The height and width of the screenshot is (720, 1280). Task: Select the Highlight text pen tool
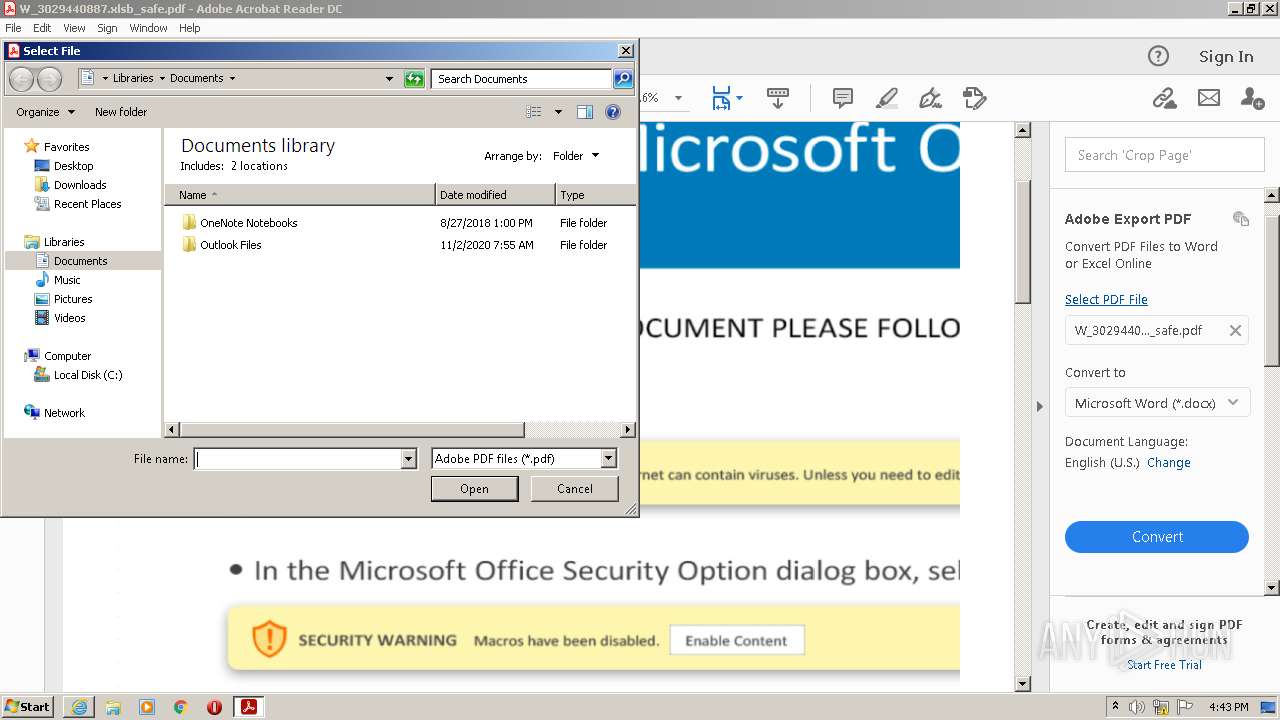[x=886, y=98]
